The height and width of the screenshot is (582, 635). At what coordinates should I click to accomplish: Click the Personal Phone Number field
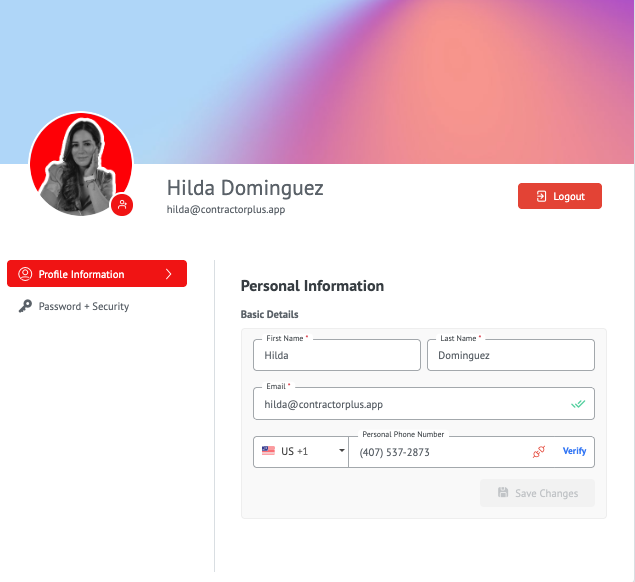[441, 452]
